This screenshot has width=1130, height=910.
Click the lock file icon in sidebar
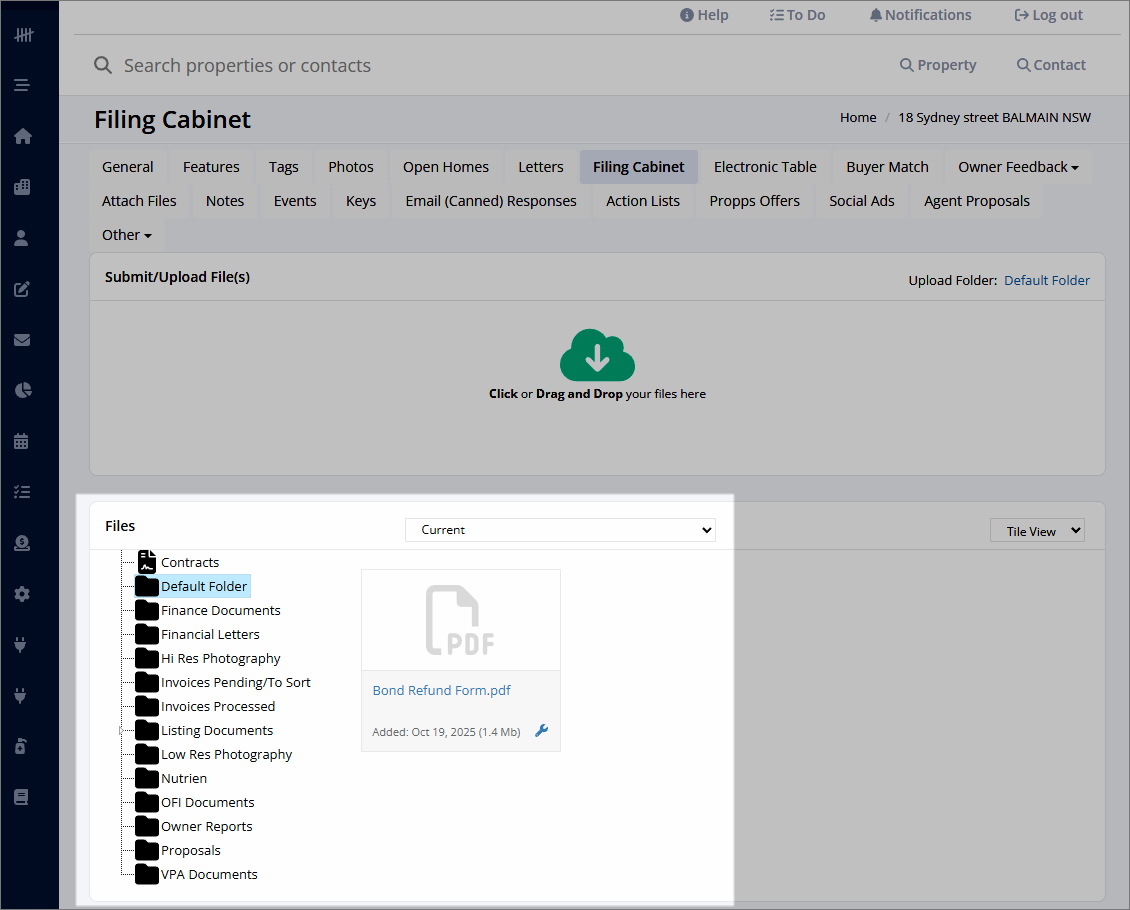pos(21,746)
